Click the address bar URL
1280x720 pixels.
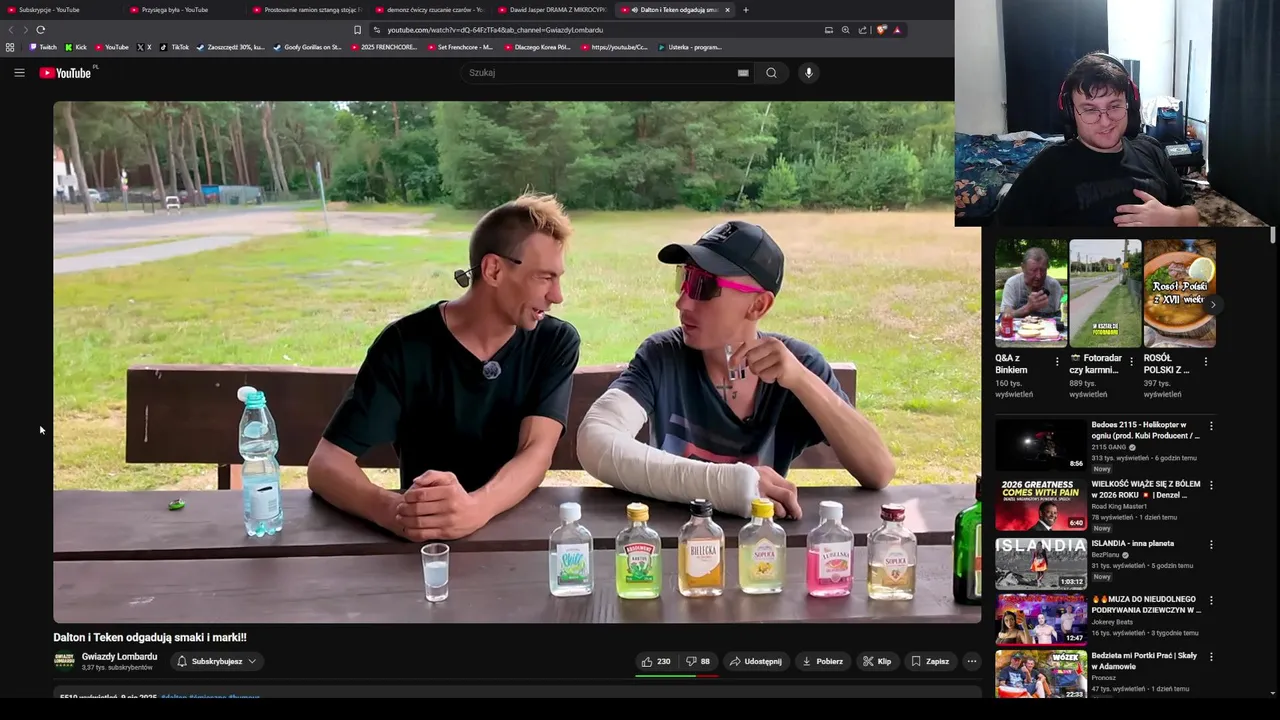coord(495,30)
